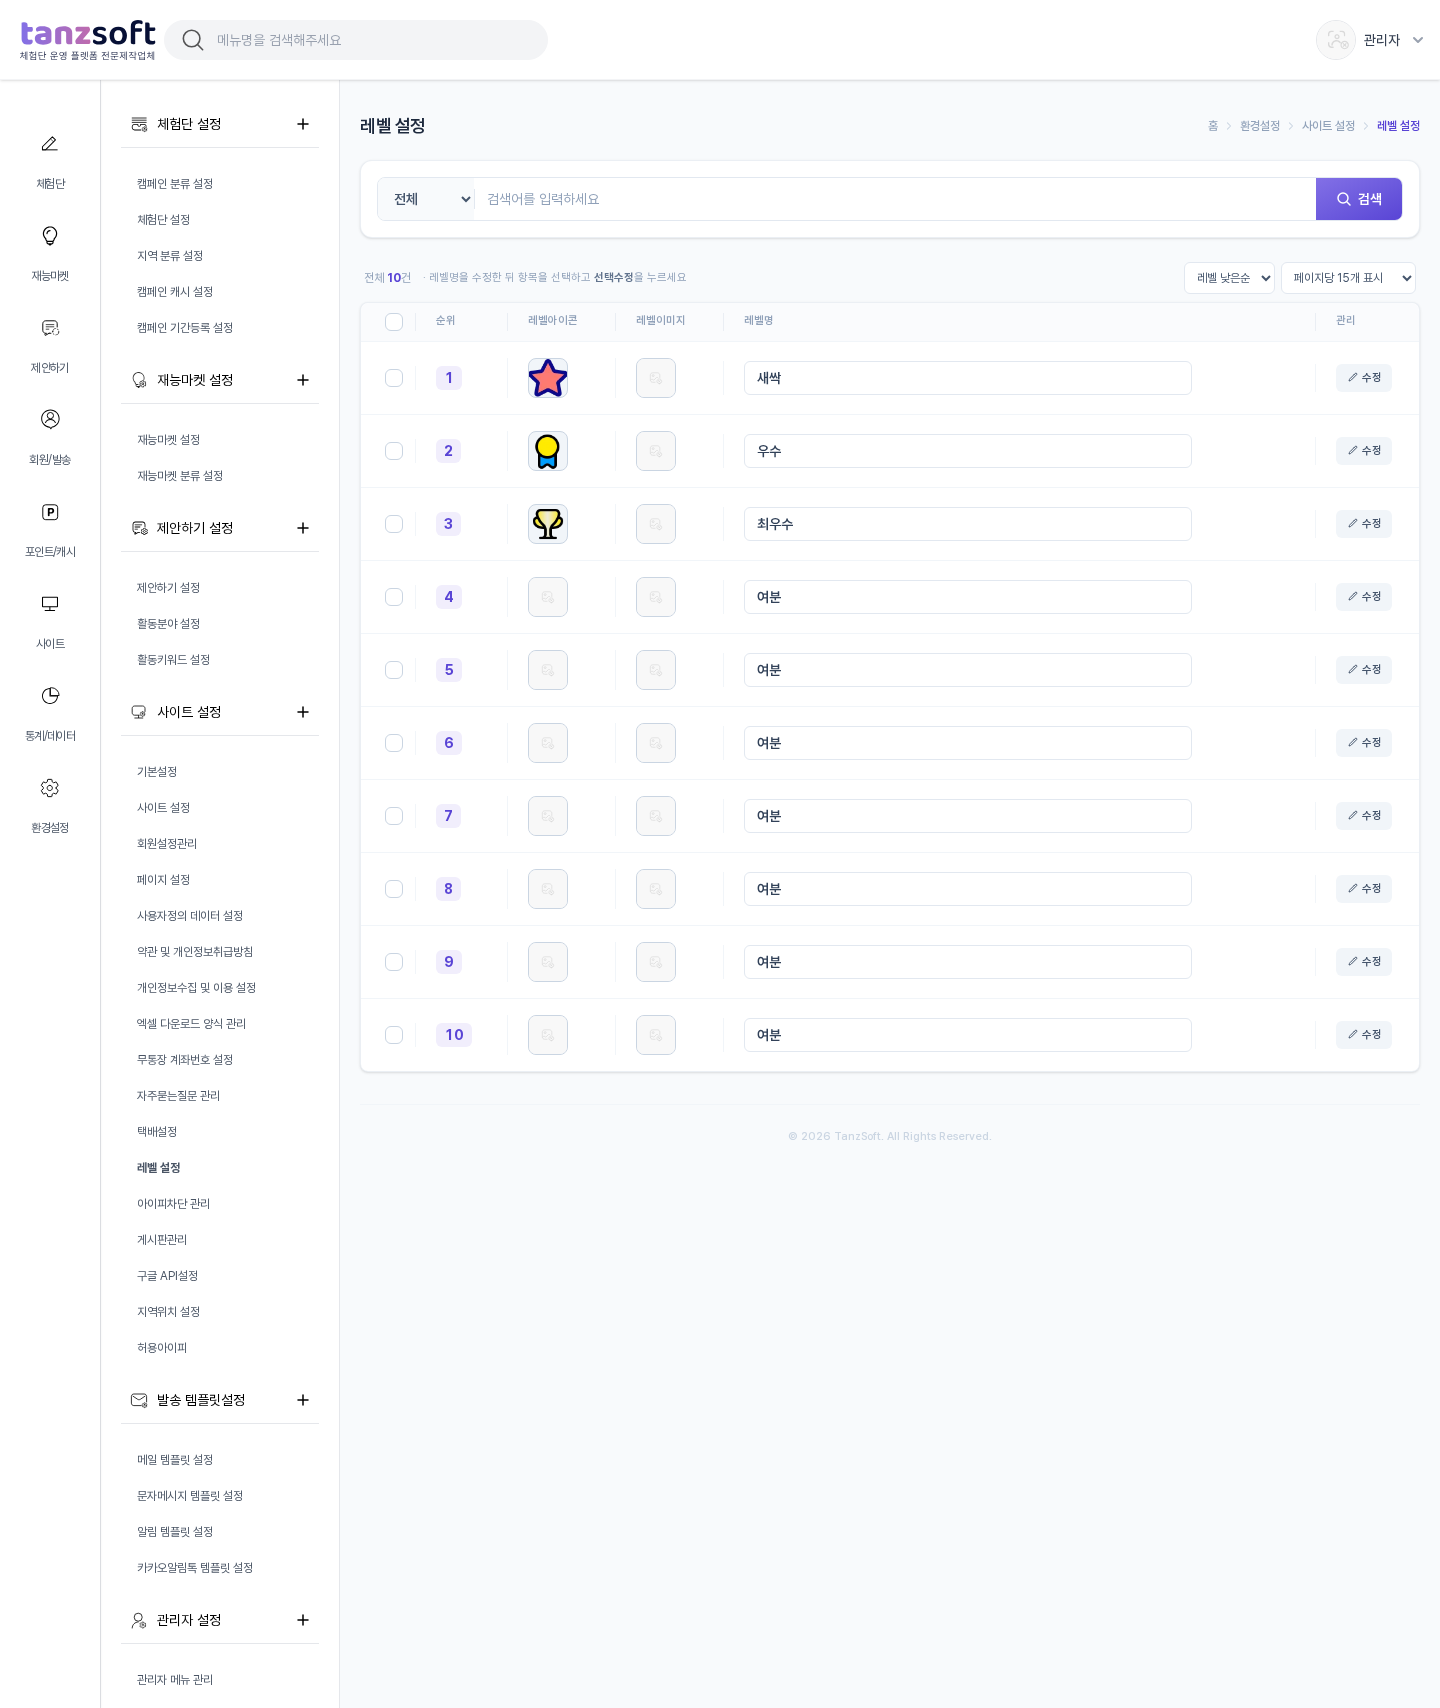This screenshot has height=1708, width=1440.
Task: Check the checkbox for level 3 row
Action: [x=394, y=524]
